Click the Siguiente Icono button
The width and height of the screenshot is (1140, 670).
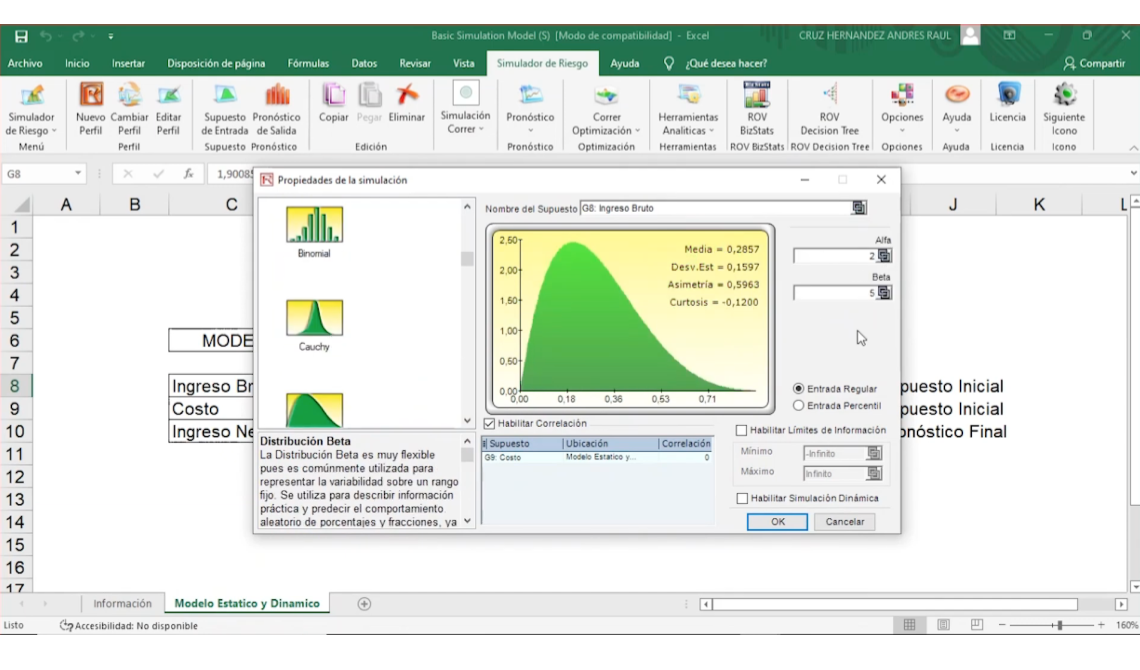click(x=1064, y=95)
